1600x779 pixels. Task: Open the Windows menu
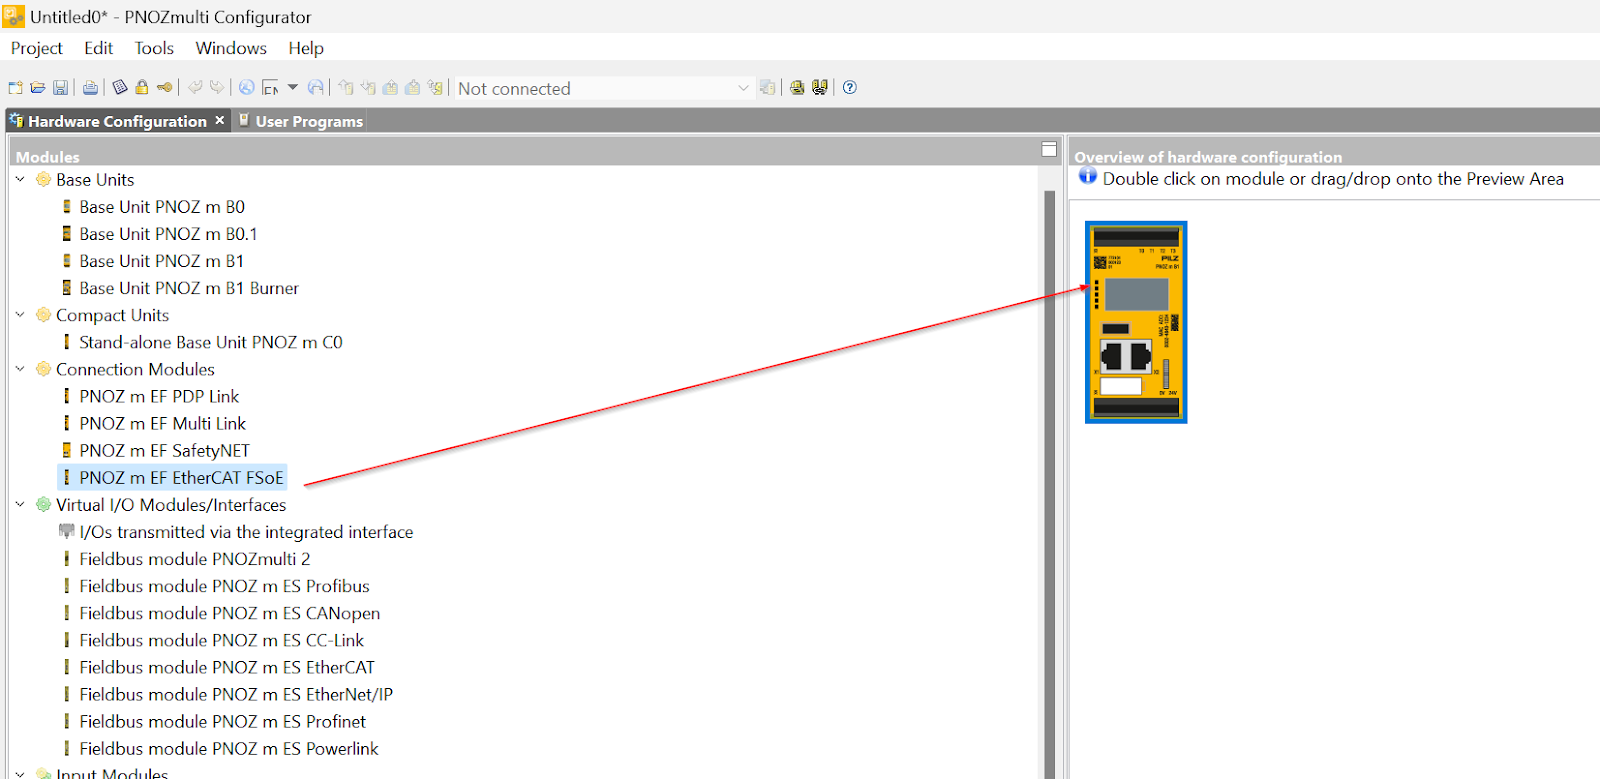231,48
